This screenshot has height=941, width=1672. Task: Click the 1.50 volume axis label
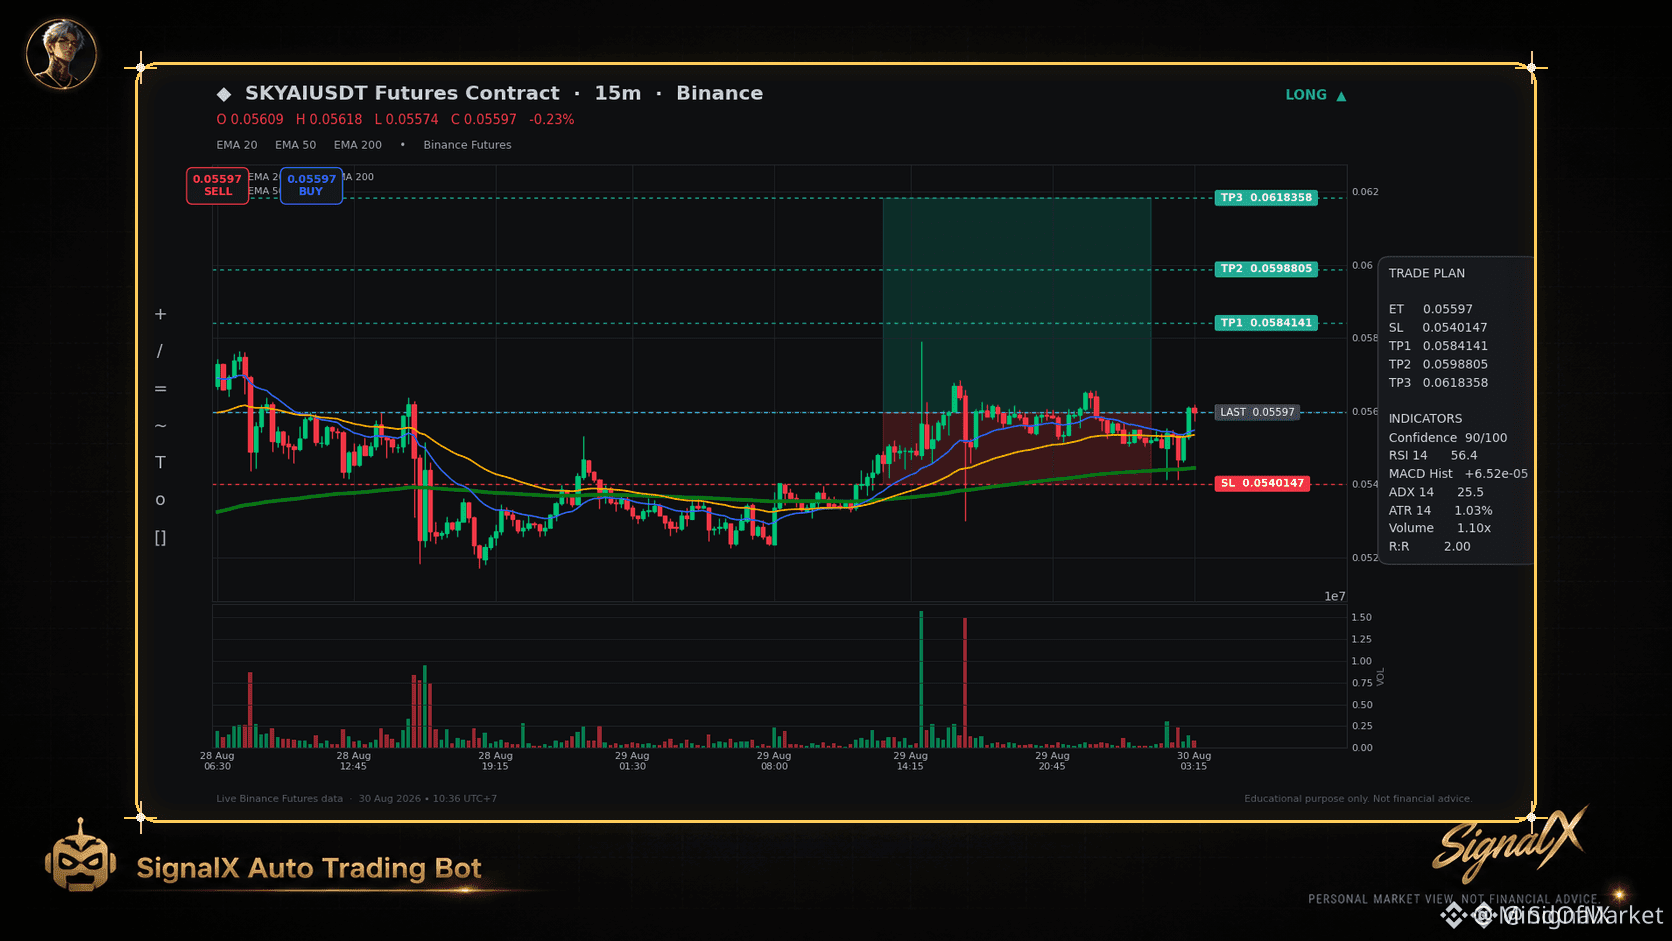coord(1362,618)
